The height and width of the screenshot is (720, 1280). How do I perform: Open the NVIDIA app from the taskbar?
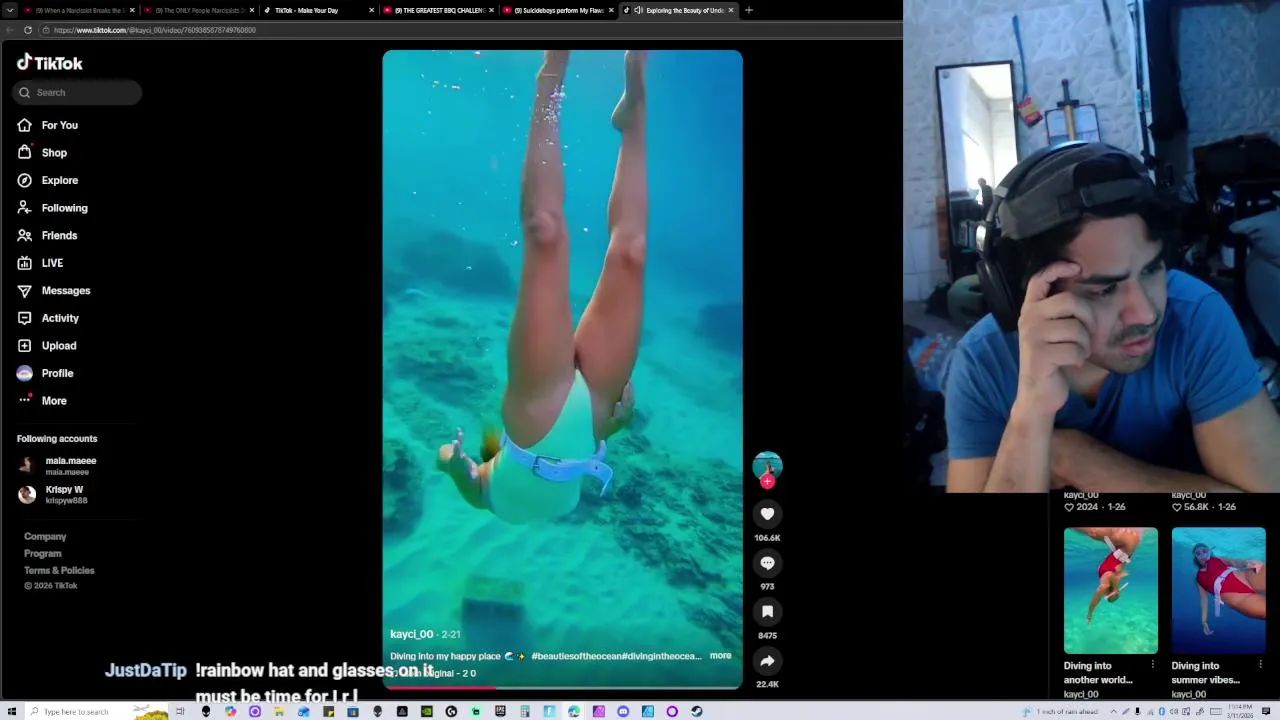click(427, 711)
